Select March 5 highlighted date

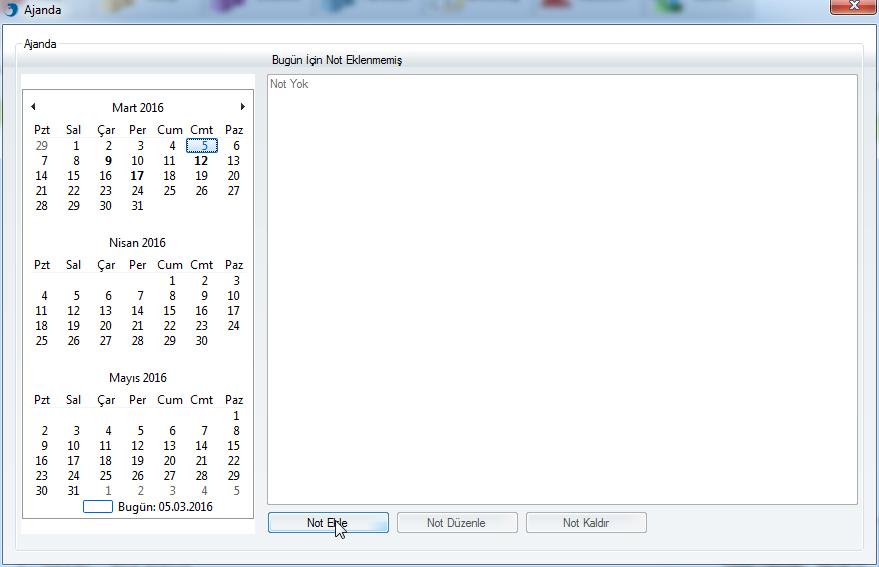202,146
